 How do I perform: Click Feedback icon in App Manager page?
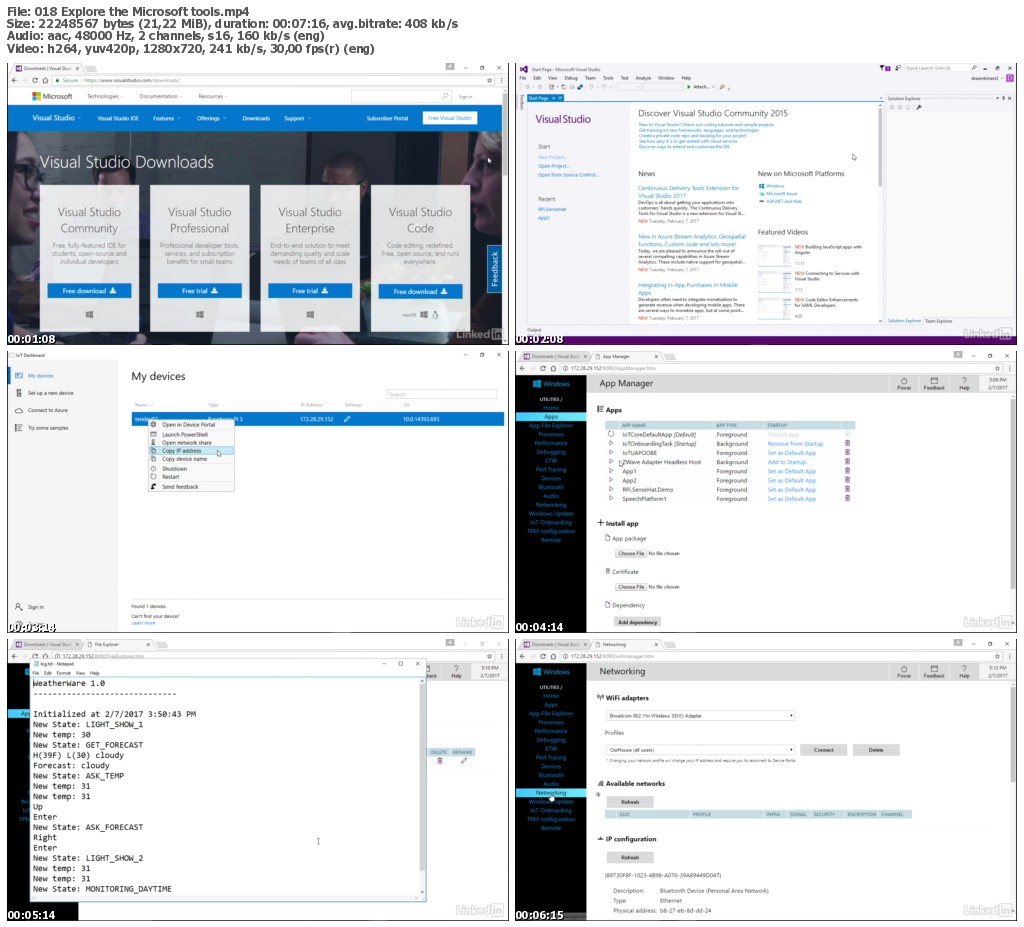[934, 380]
